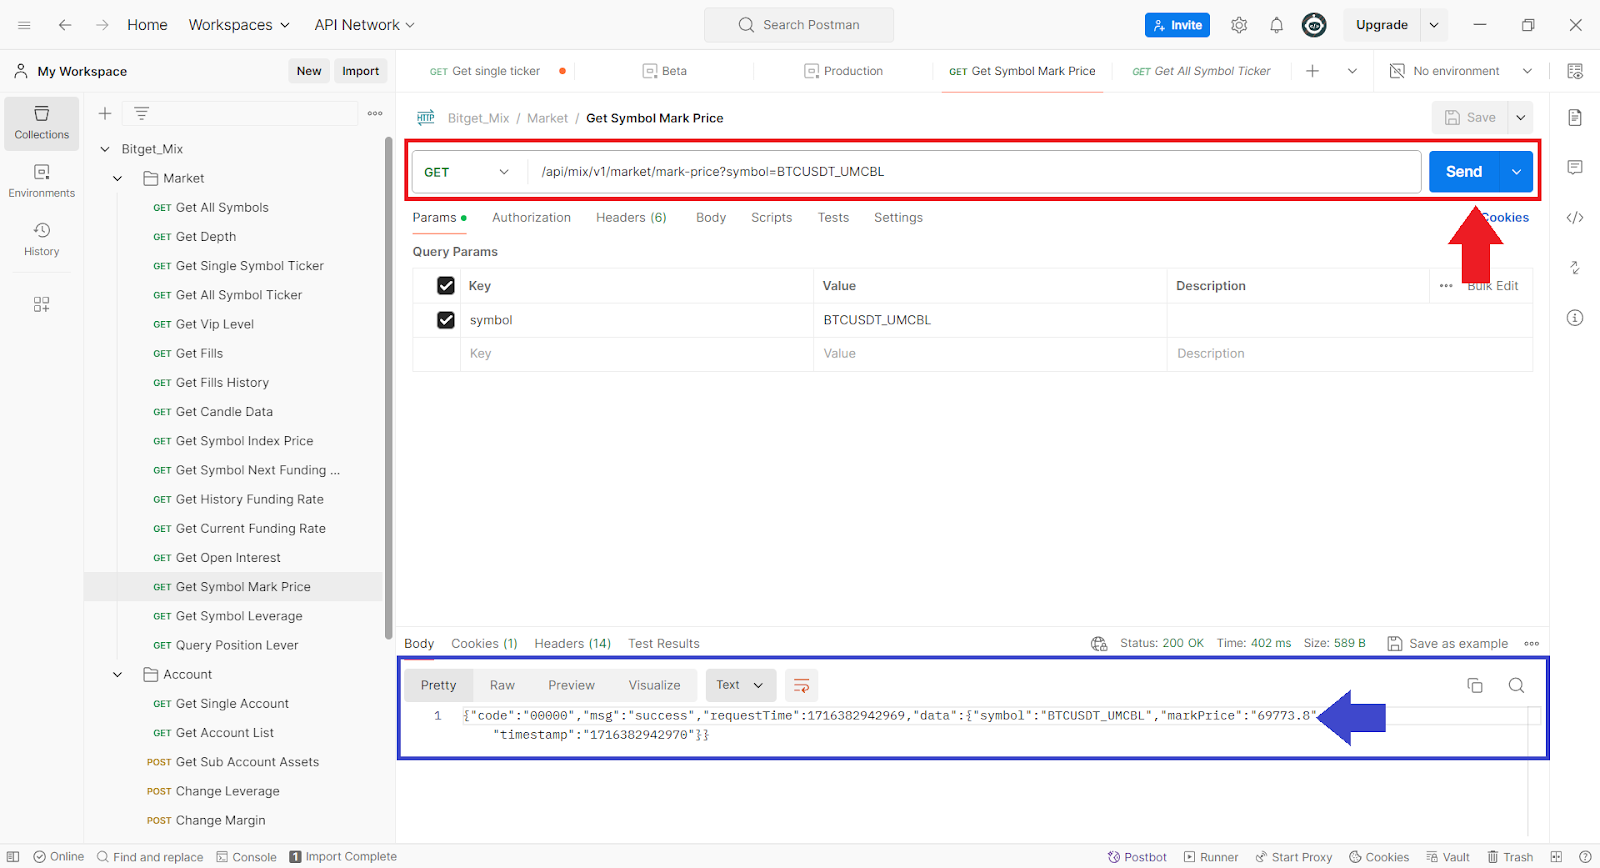Click the collection filter icon
Image resolution: width=1600 pixels, height=868 pixels.
(x=141, y=113)
